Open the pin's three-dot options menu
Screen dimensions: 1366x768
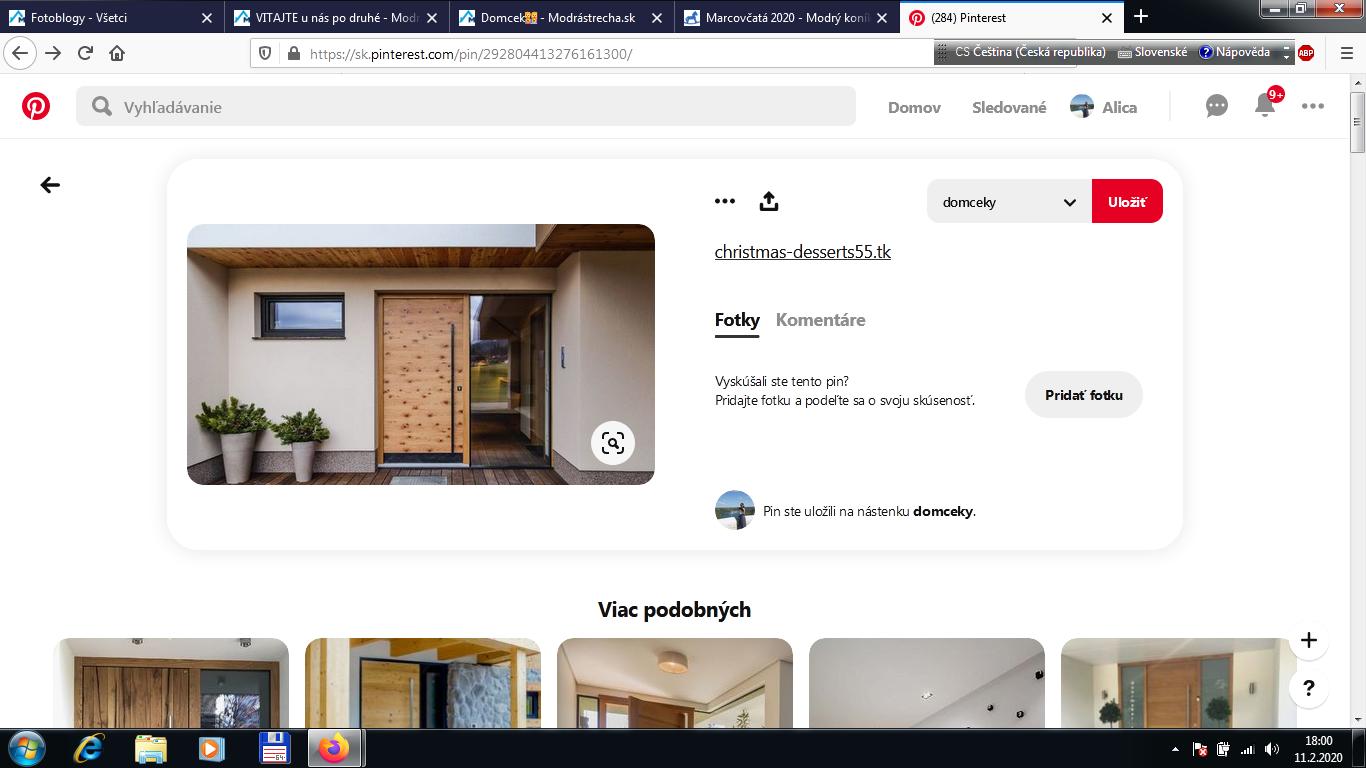click(x=725, y=202)
